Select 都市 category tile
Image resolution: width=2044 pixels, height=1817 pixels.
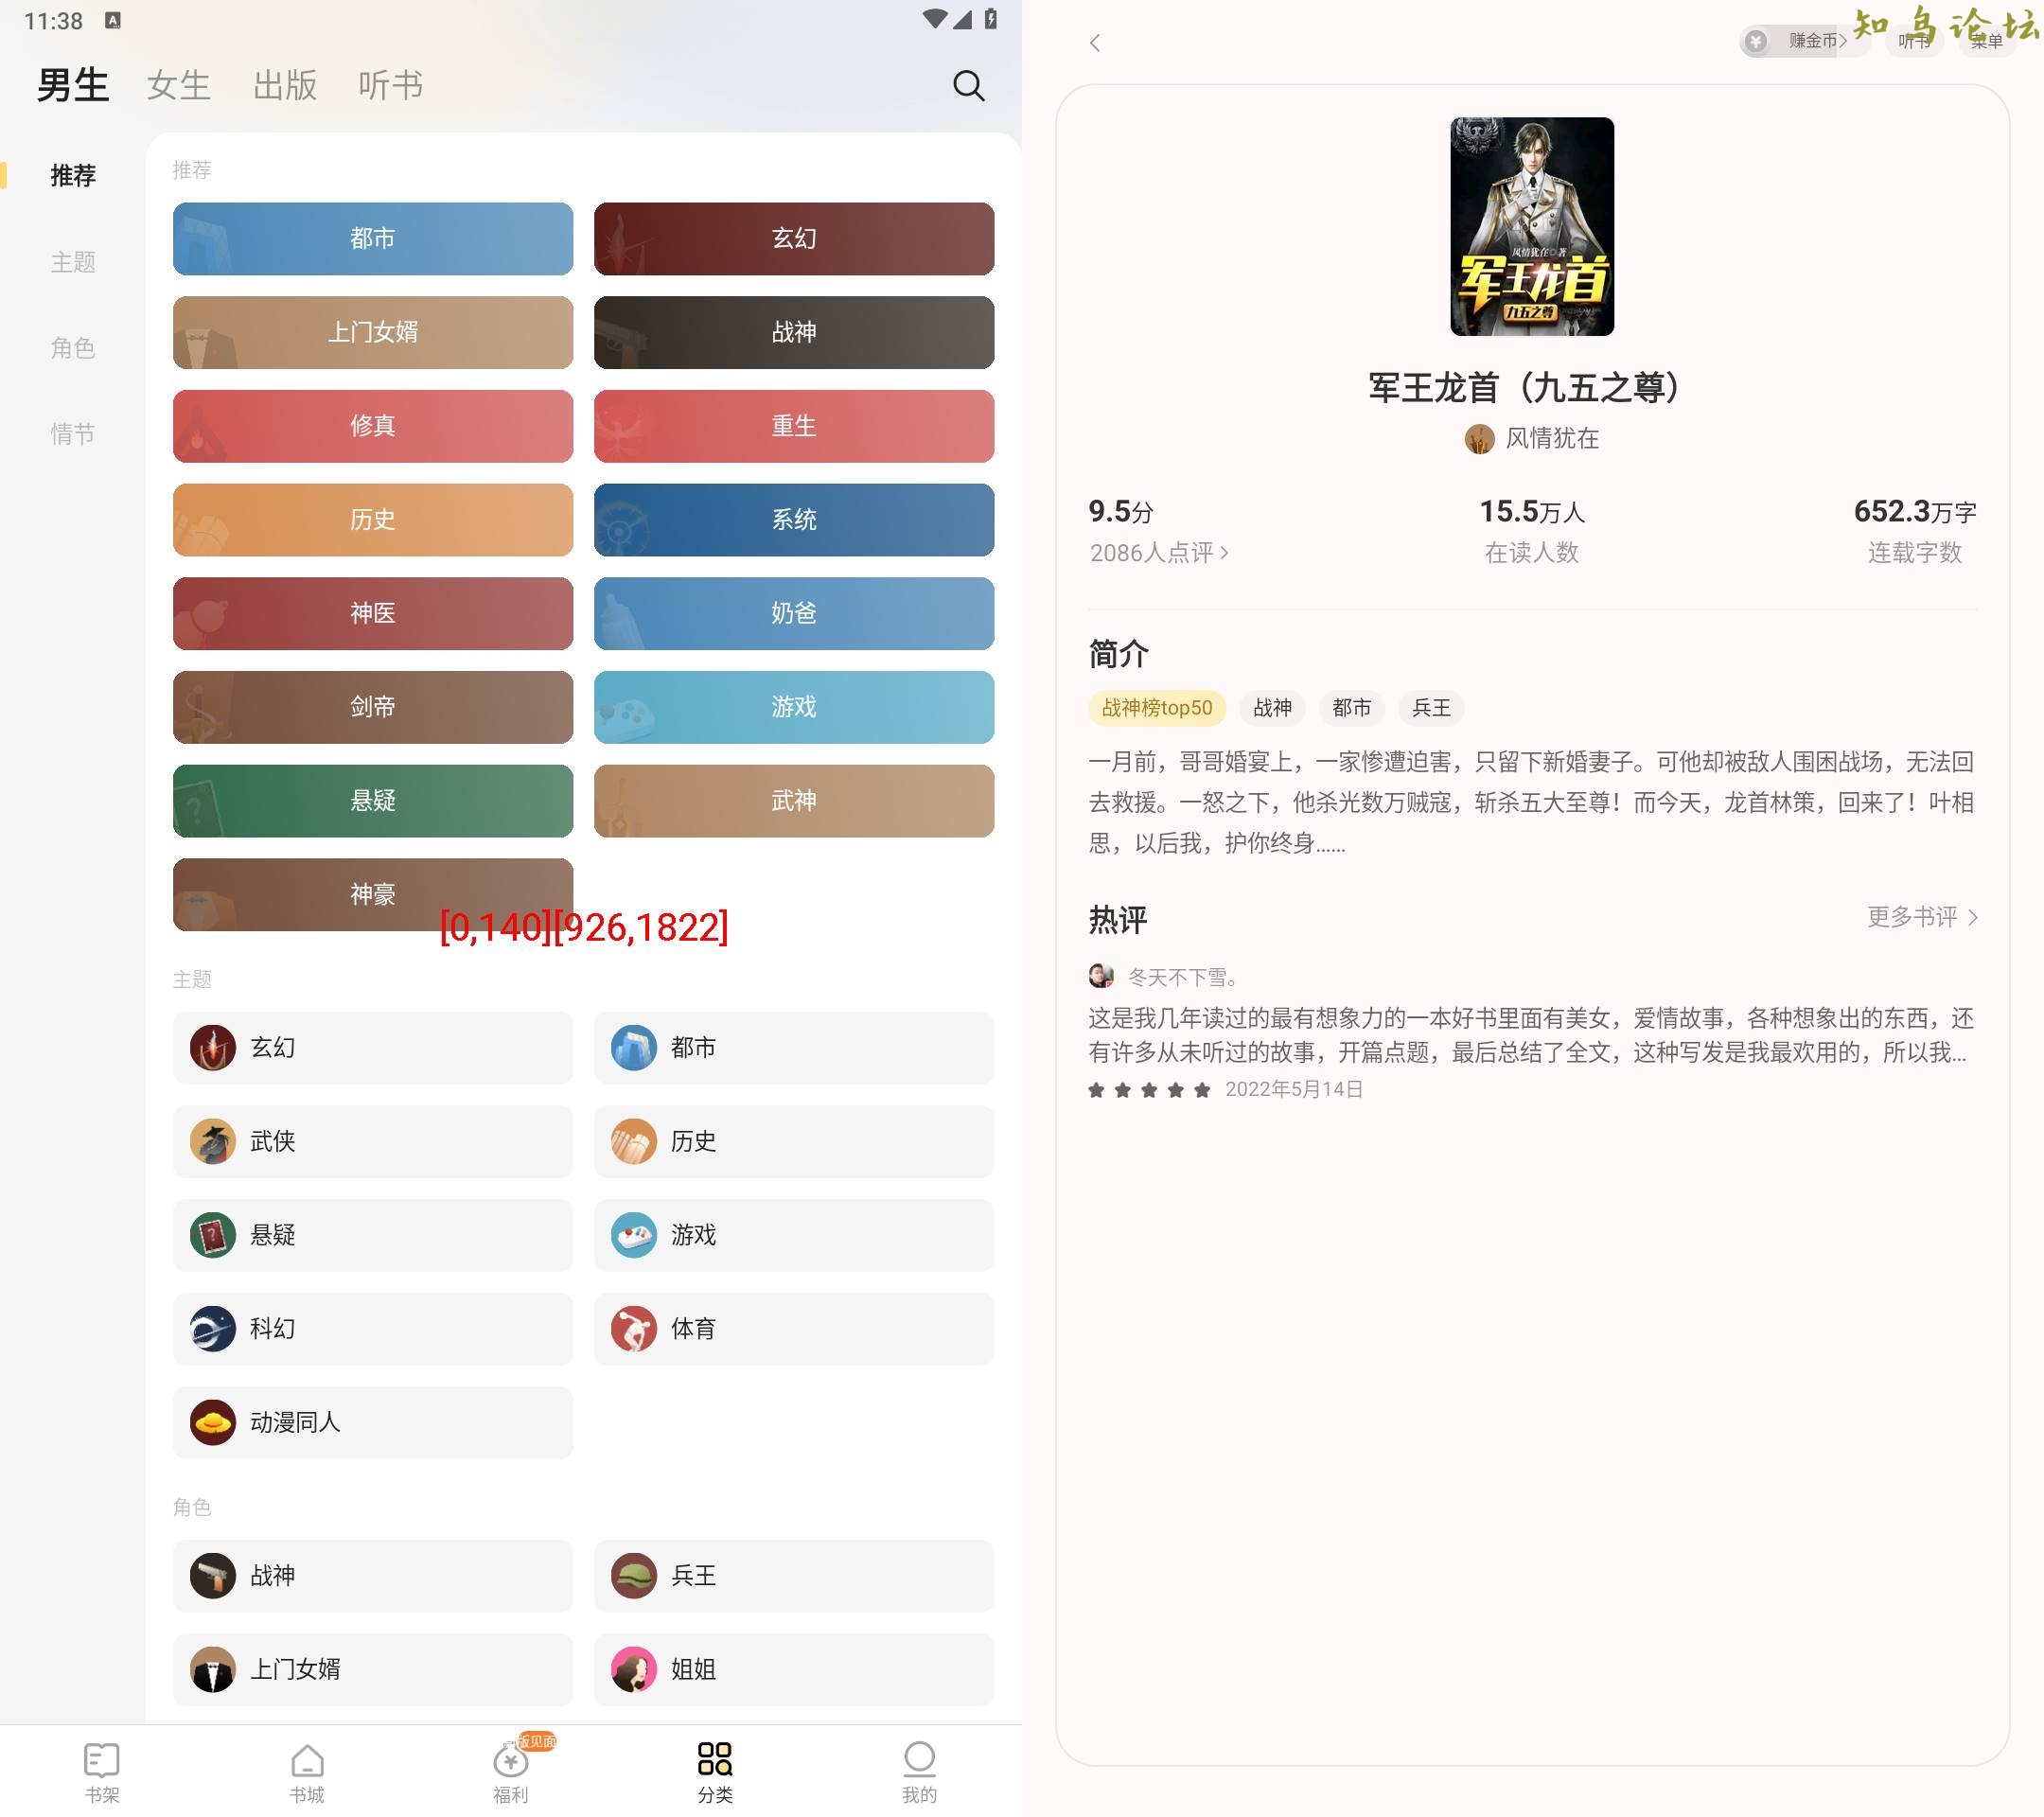[x=372, y=237]
